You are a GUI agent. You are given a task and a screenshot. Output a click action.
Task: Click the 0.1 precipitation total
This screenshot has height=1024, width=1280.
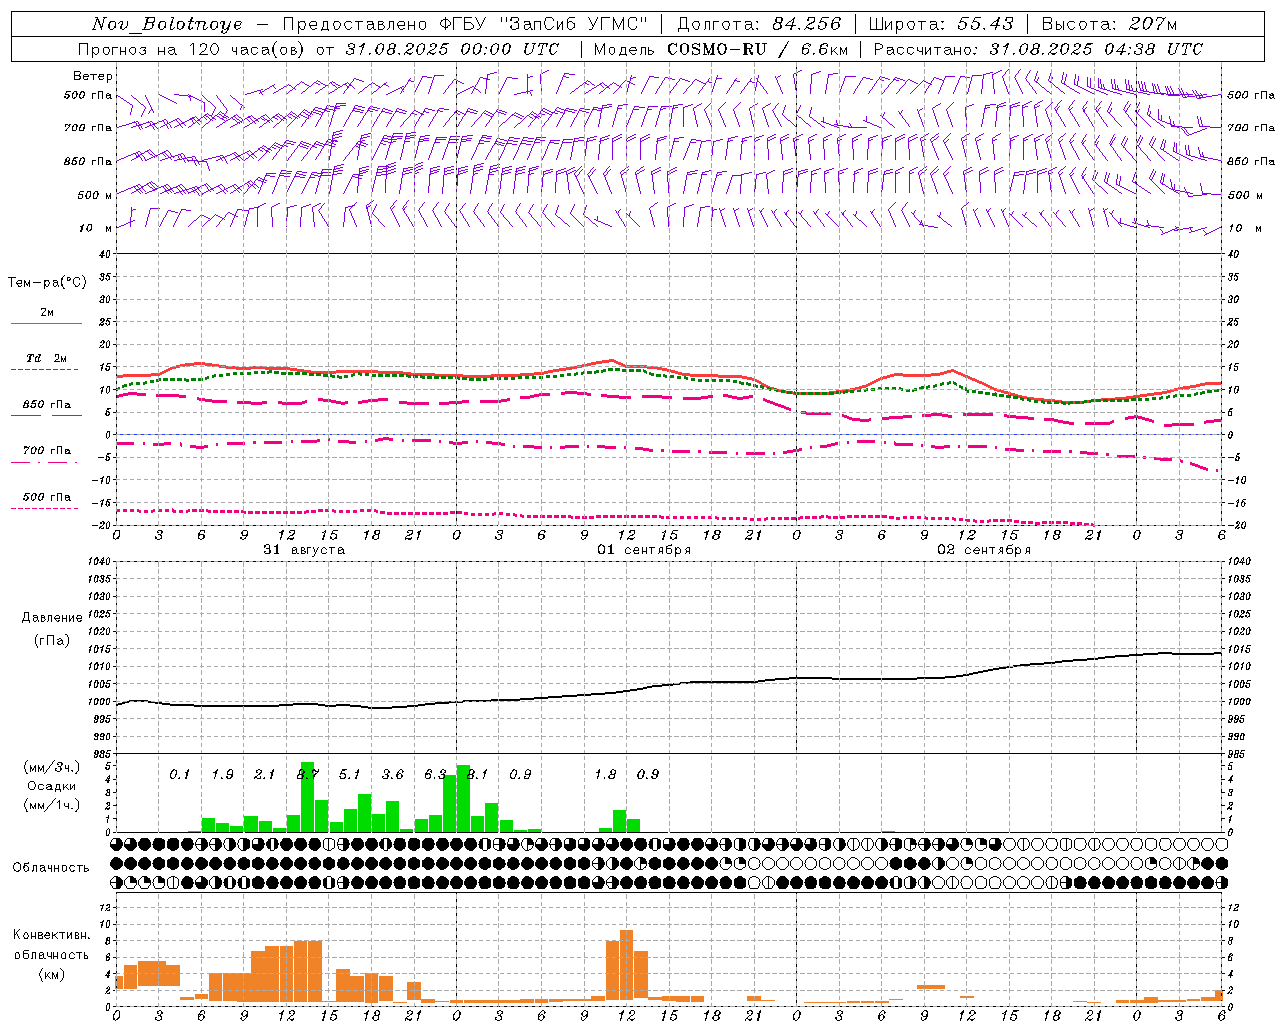(179, 775)
